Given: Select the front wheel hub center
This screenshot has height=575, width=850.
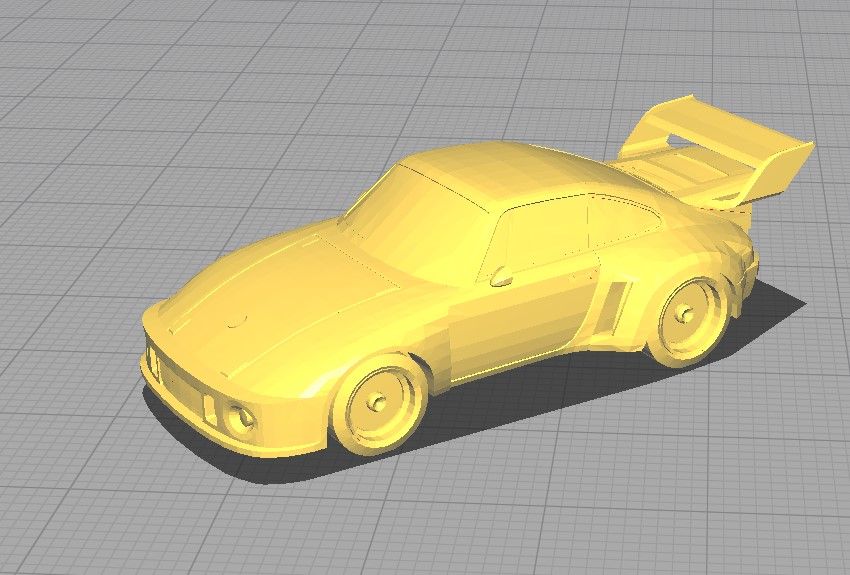Looking at the screenshot, I should (x=376, y=402).
